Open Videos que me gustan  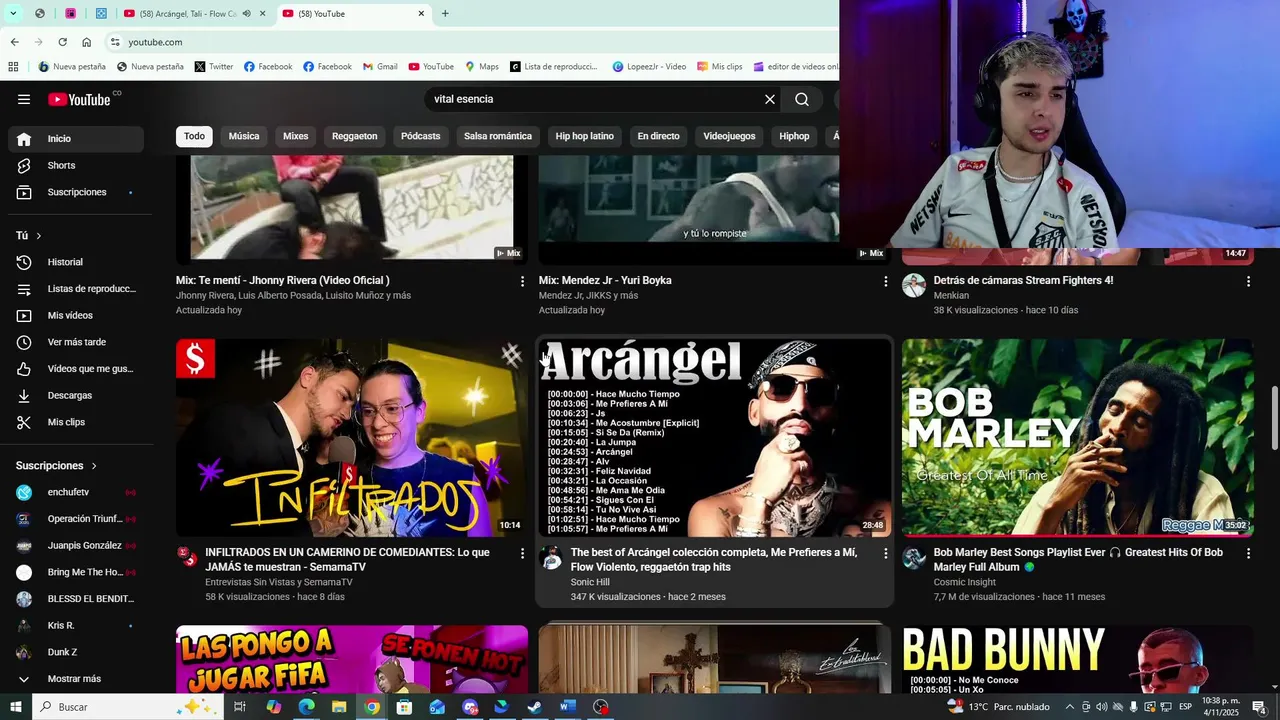click(76, 369)
